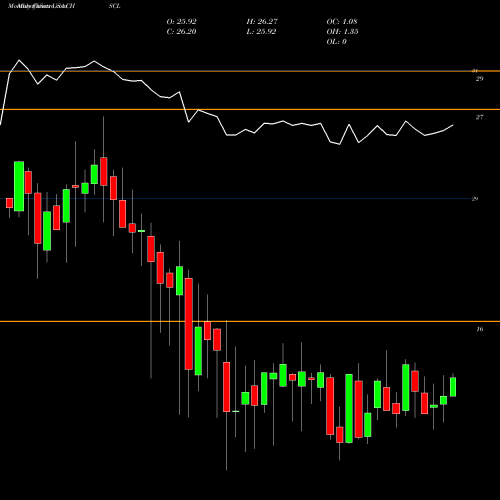This screenshot has width=500, height=500.
Task: Select the low price L: 25.92
Action: [x=261, y=32]
